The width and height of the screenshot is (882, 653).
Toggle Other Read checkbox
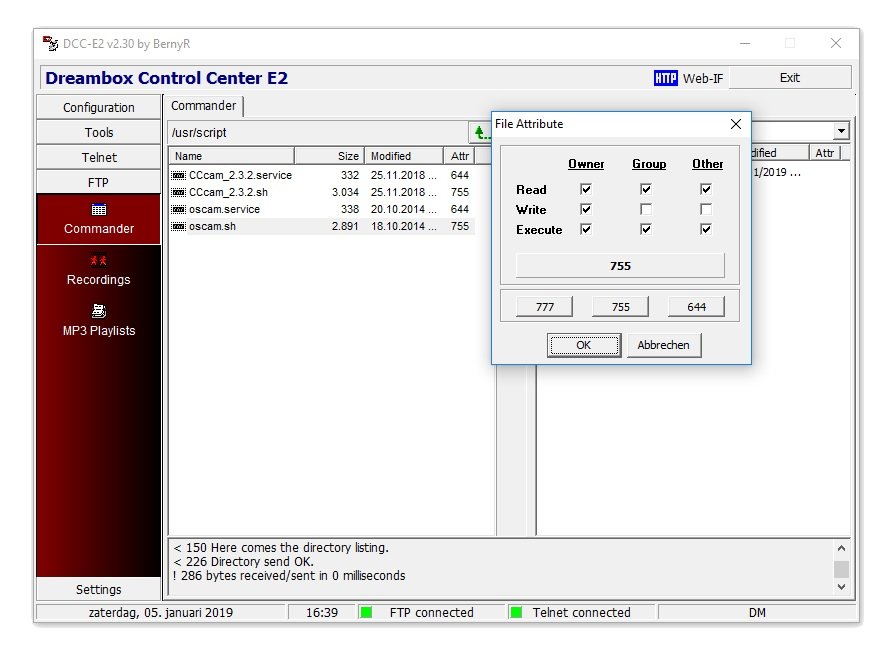pyautogui.click(x=706, y=189)
